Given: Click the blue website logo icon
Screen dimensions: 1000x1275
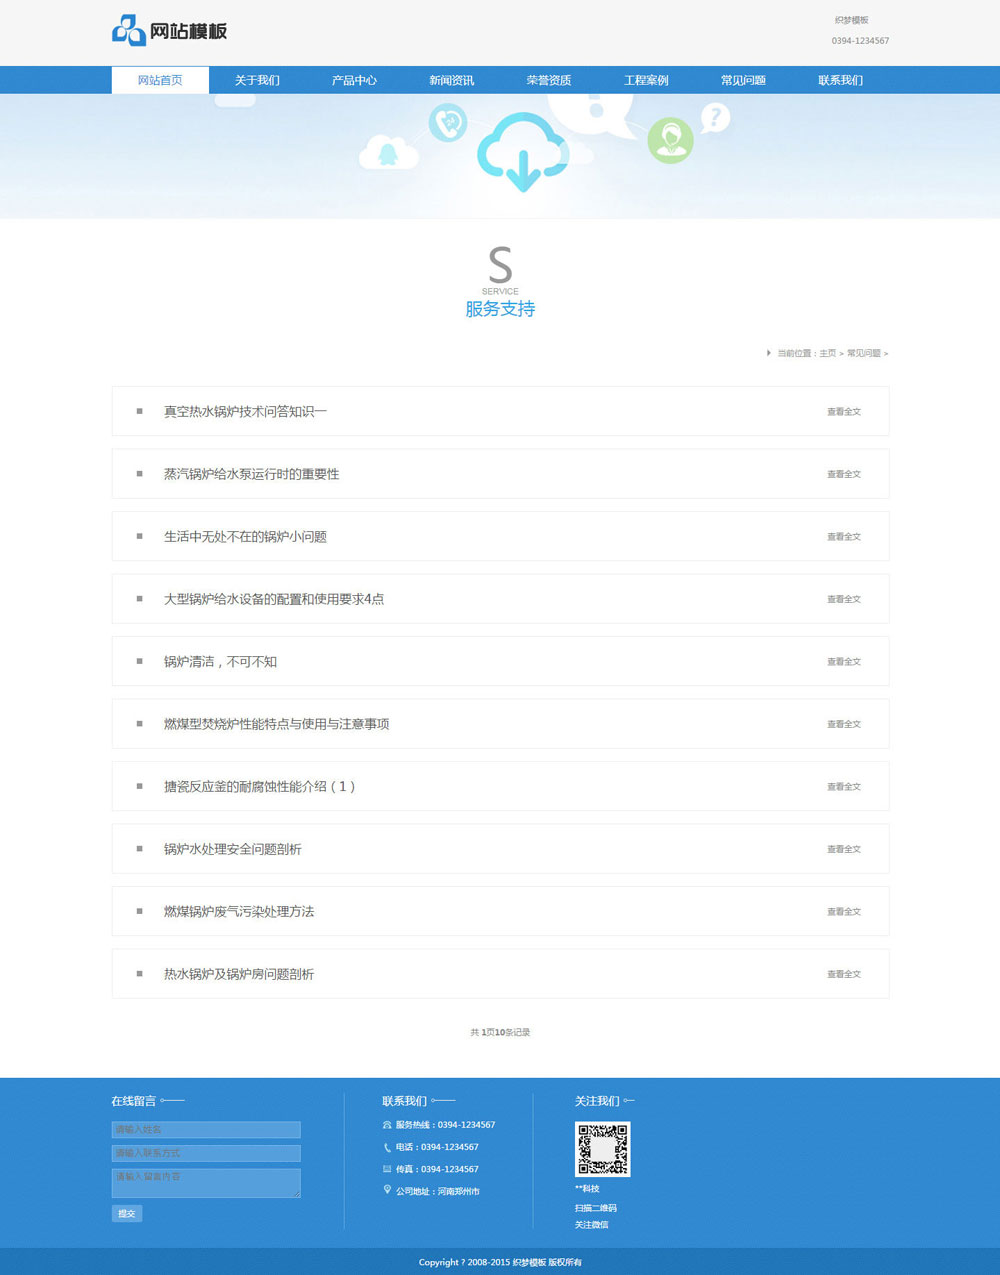Looking at the screenshot, I should pyautogui.click(x=127, y=30).
